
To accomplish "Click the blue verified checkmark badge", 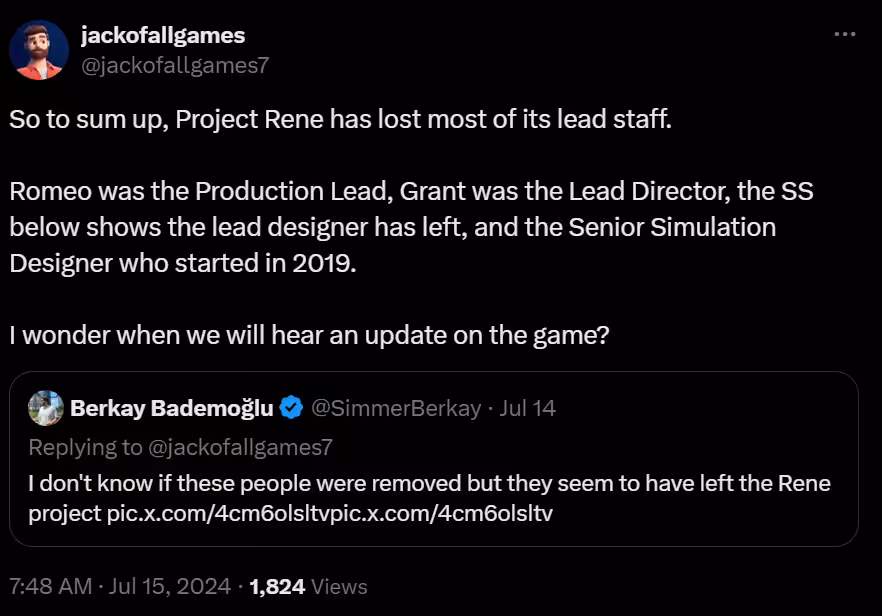I will [291, 407].
